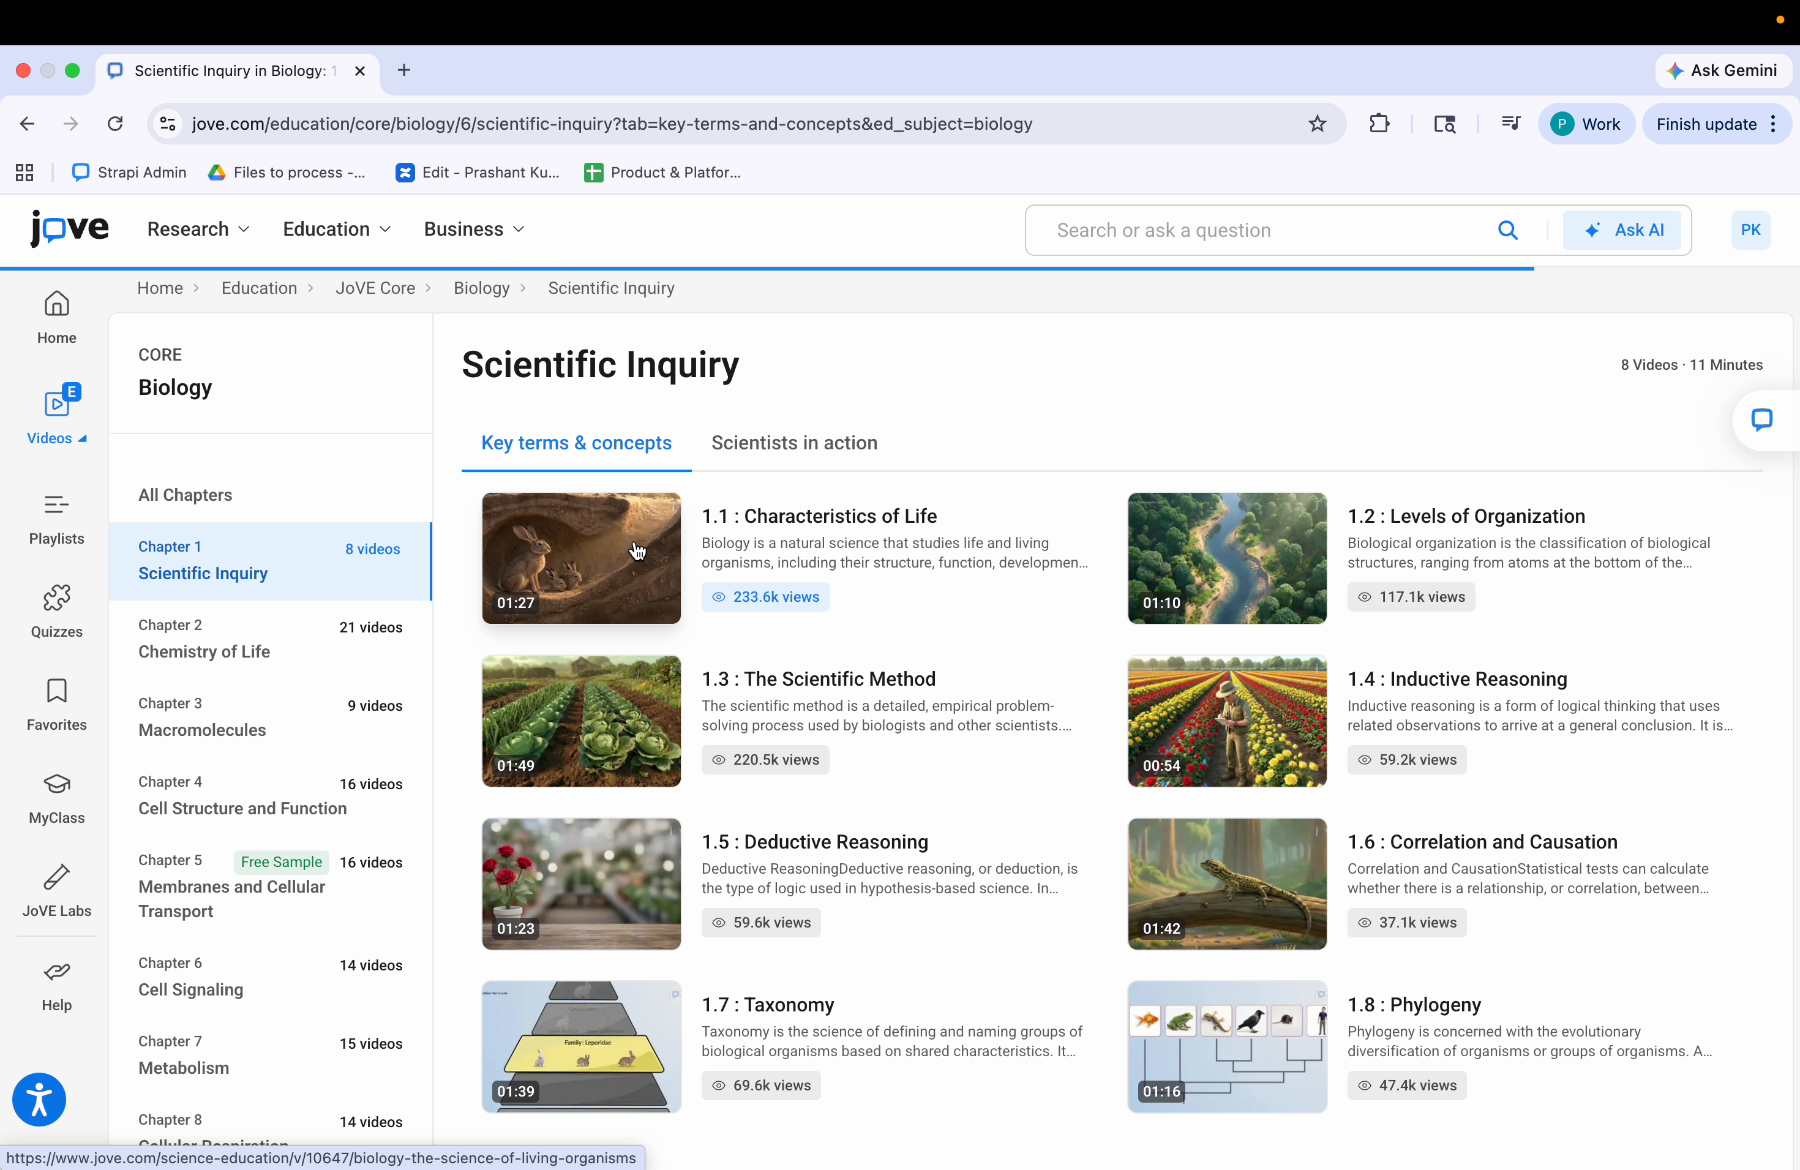Expand the Business menu
1800x1170 pixels.
pyautogui.click(x=474, y=229)
